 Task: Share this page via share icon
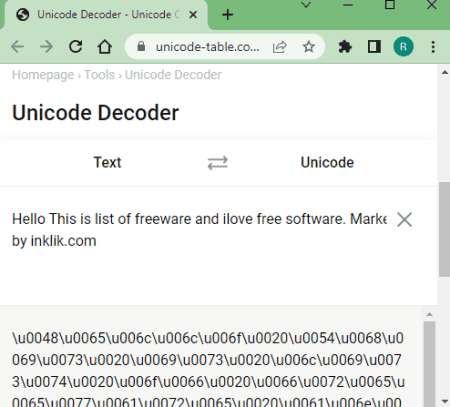279,47
